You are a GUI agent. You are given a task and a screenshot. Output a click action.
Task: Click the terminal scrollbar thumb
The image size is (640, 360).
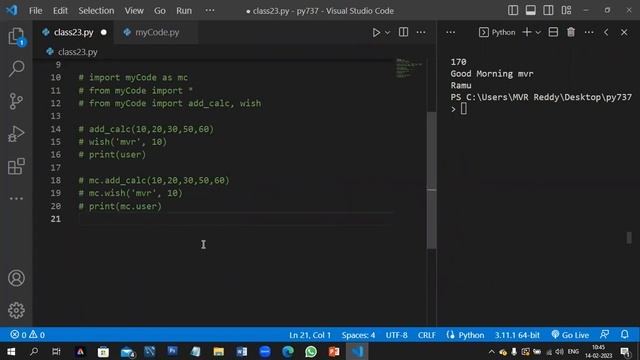[x=629, y=238]
